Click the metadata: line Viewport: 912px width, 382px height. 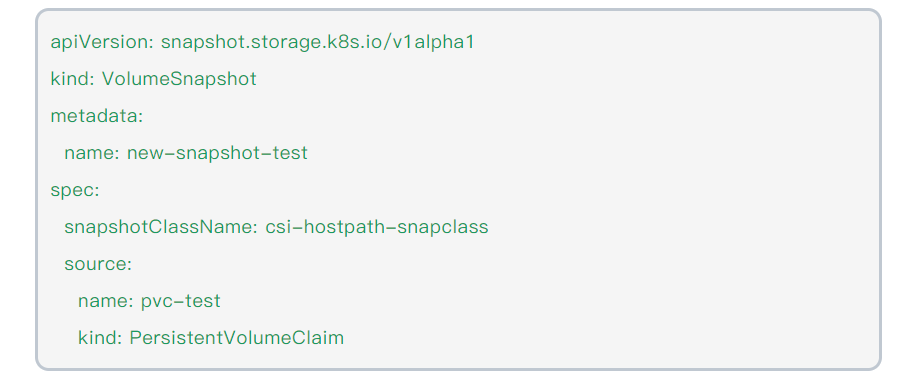tap(97, 116)
